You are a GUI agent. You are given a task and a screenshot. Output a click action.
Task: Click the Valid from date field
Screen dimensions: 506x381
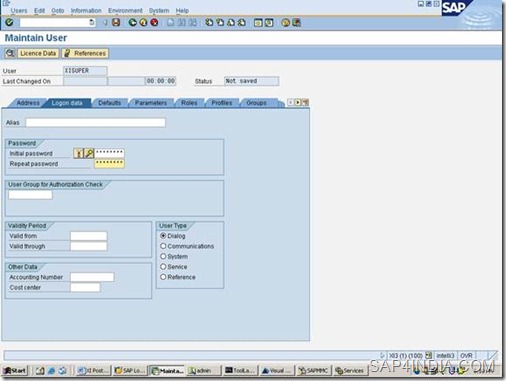click(89, 236)
